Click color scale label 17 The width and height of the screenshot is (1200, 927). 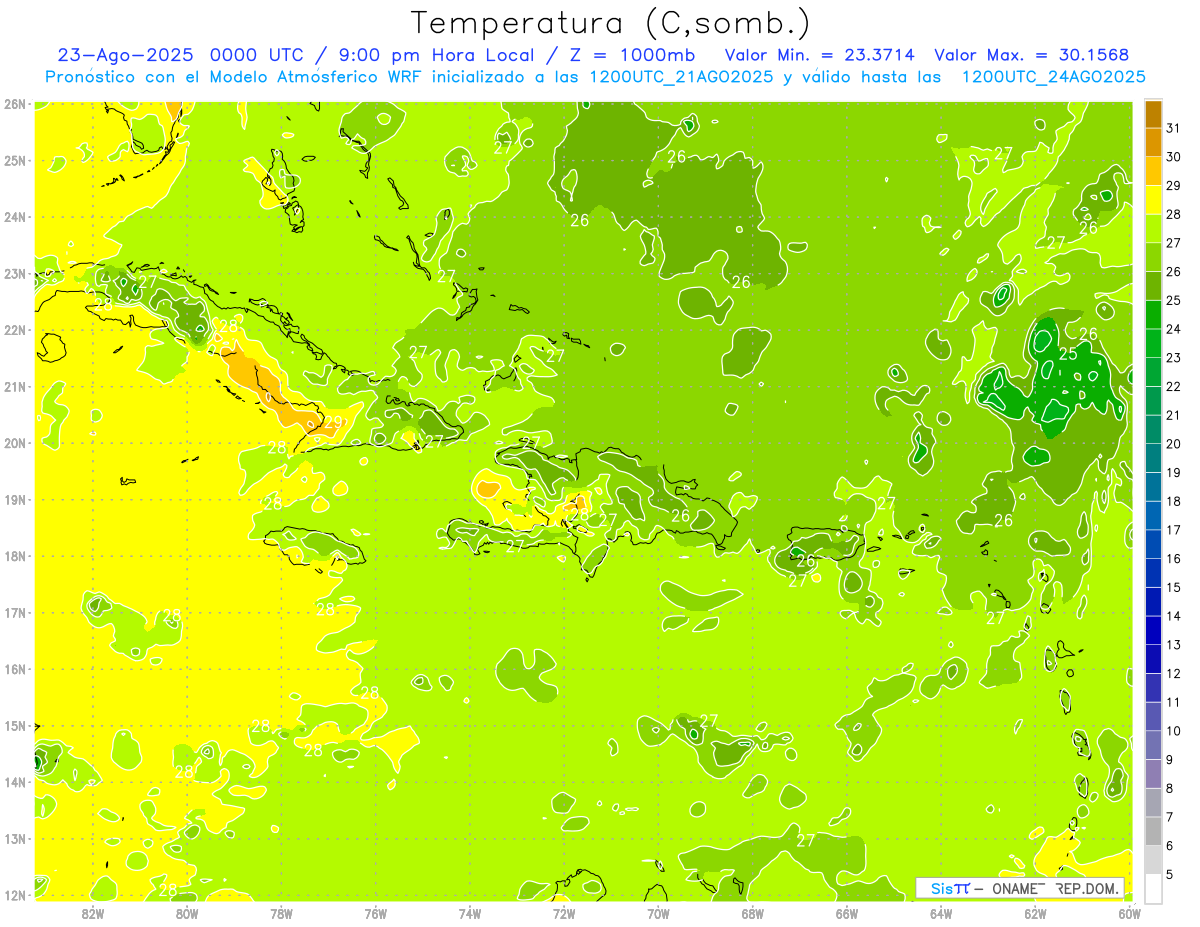click(x=1173, y=530)
